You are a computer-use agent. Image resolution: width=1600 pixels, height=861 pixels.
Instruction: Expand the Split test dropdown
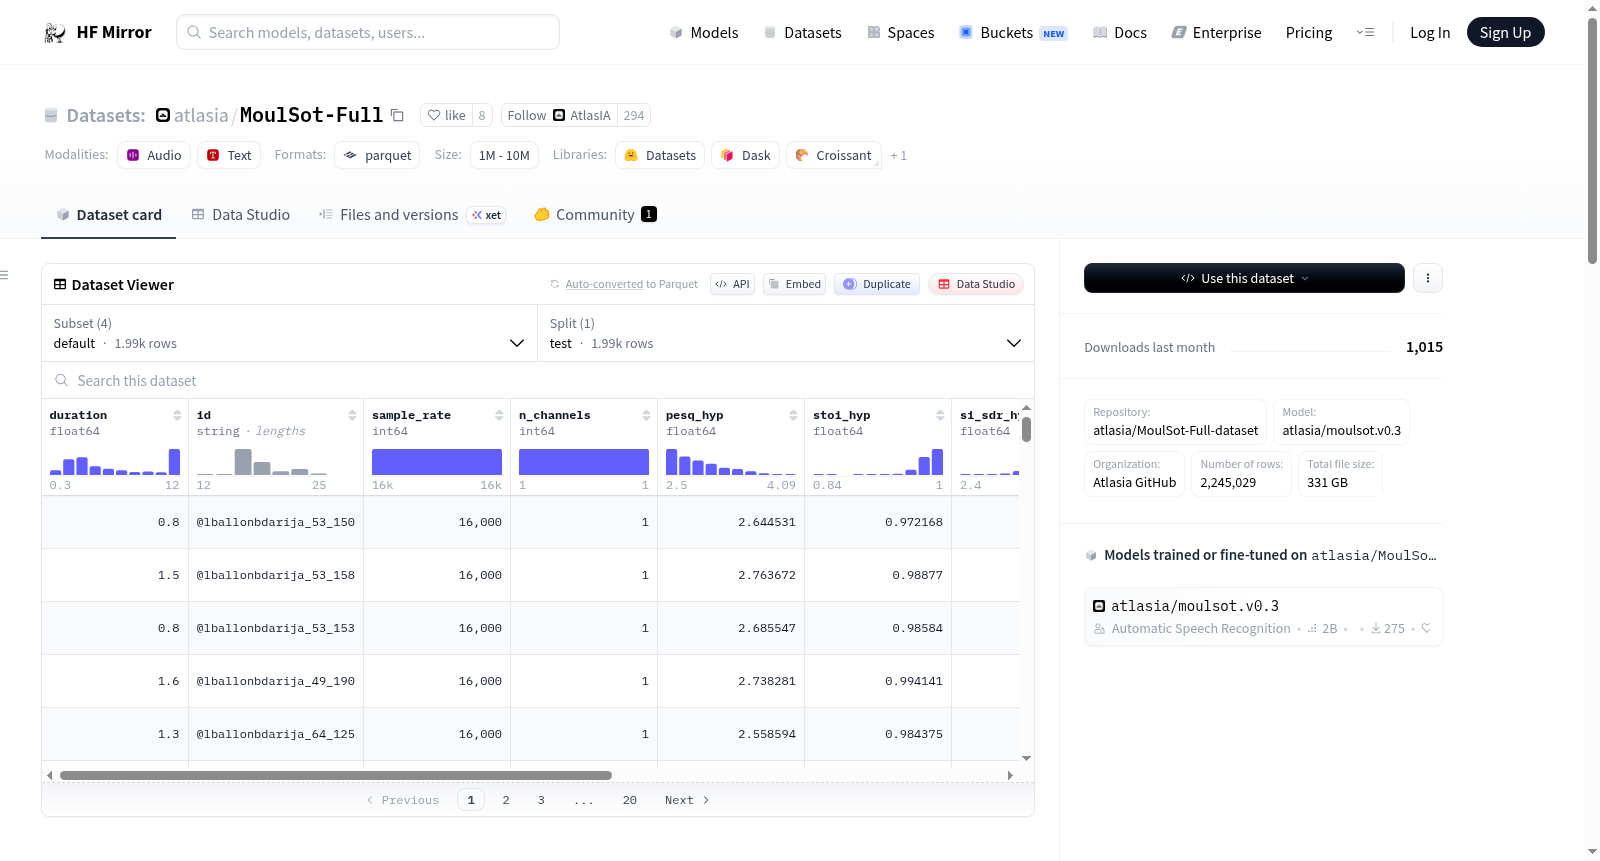(786, 333)
